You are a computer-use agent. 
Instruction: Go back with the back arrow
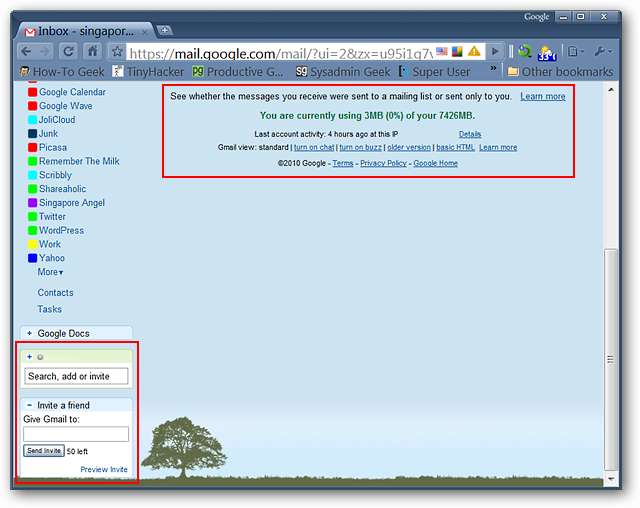coord(27,51)
